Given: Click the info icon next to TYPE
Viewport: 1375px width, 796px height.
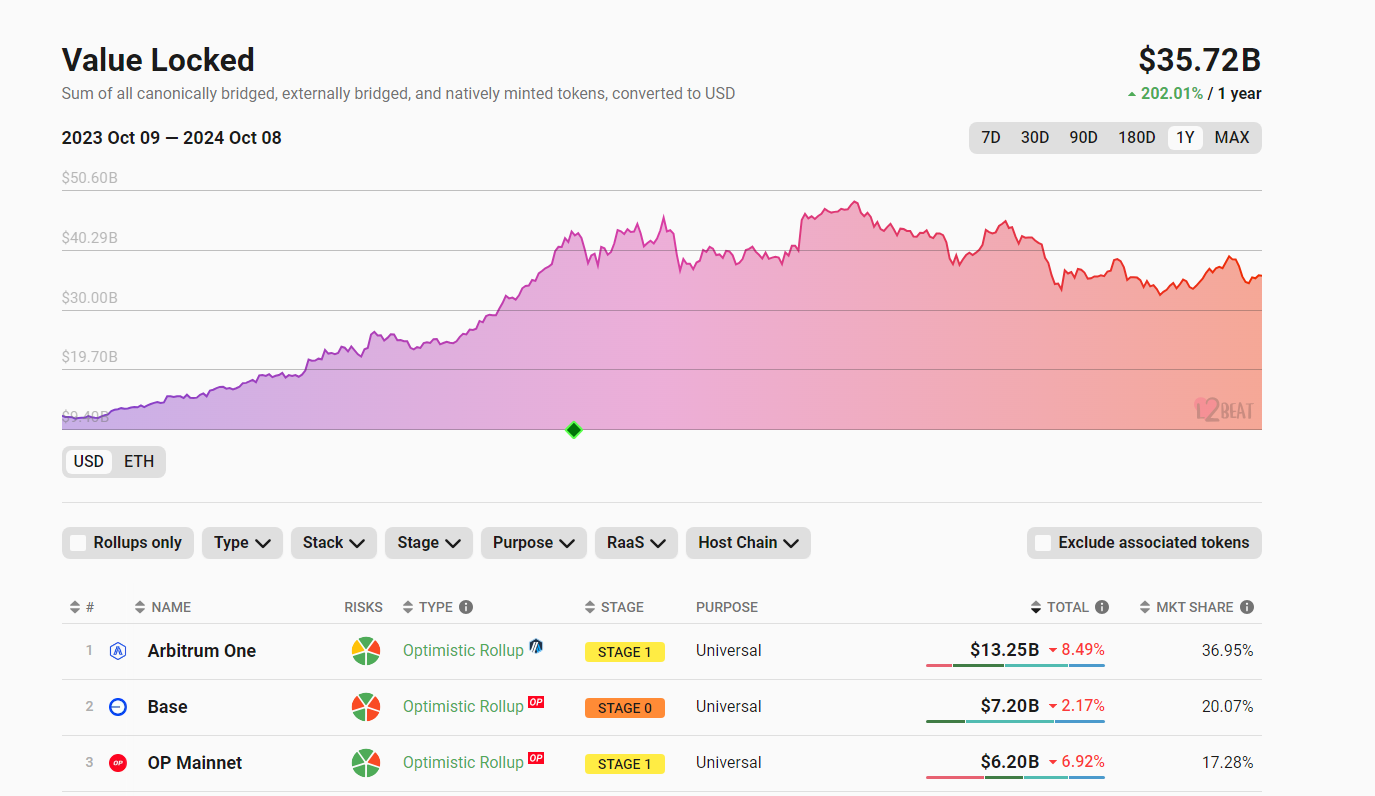Looking at the screenshot, I should (x=466, y=607).
